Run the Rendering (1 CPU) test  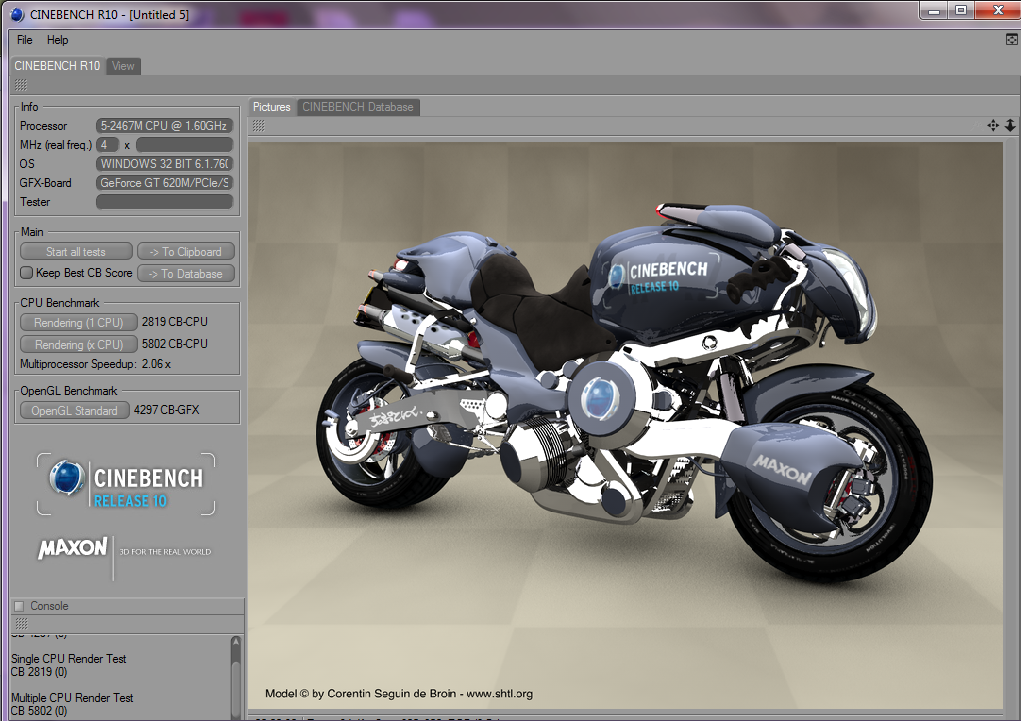point(78,322)
